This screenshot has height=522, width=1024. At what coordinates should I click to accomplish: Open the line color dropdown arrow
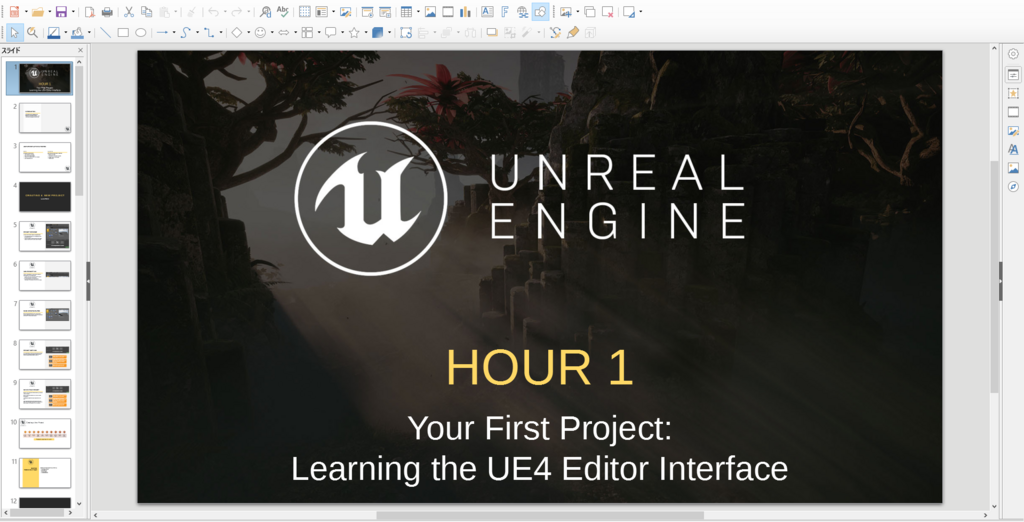[x=65, y=33]
